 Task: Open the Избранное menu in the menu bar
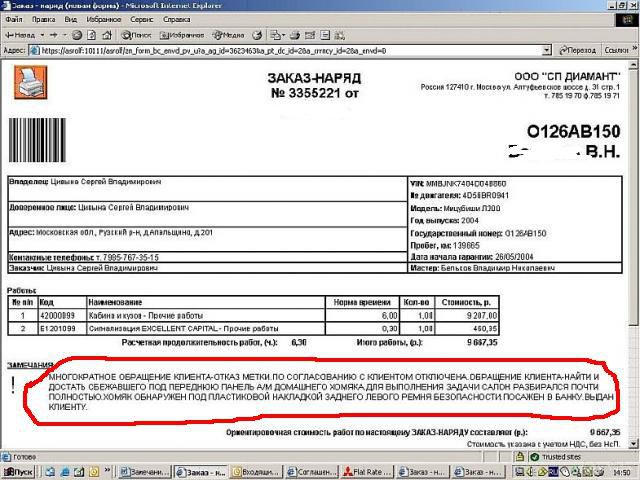[104, 20]
